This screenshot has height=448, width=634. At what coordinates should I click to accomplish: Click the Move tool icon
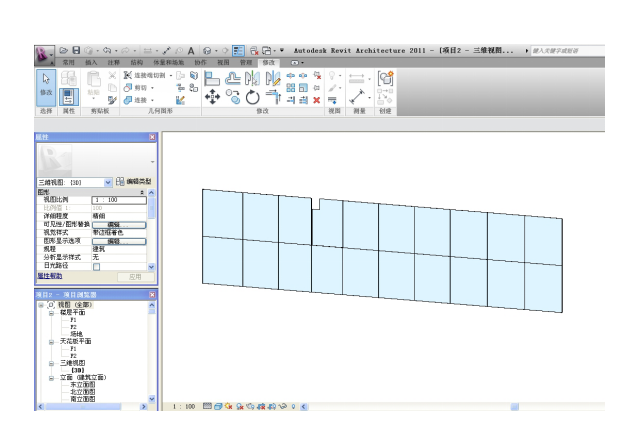pos(212,97)
